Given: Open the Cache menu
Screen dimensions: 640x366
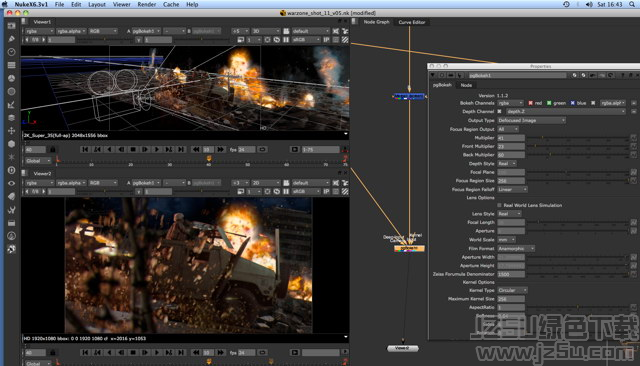Looking at the screenshot, I should [171, 4].
